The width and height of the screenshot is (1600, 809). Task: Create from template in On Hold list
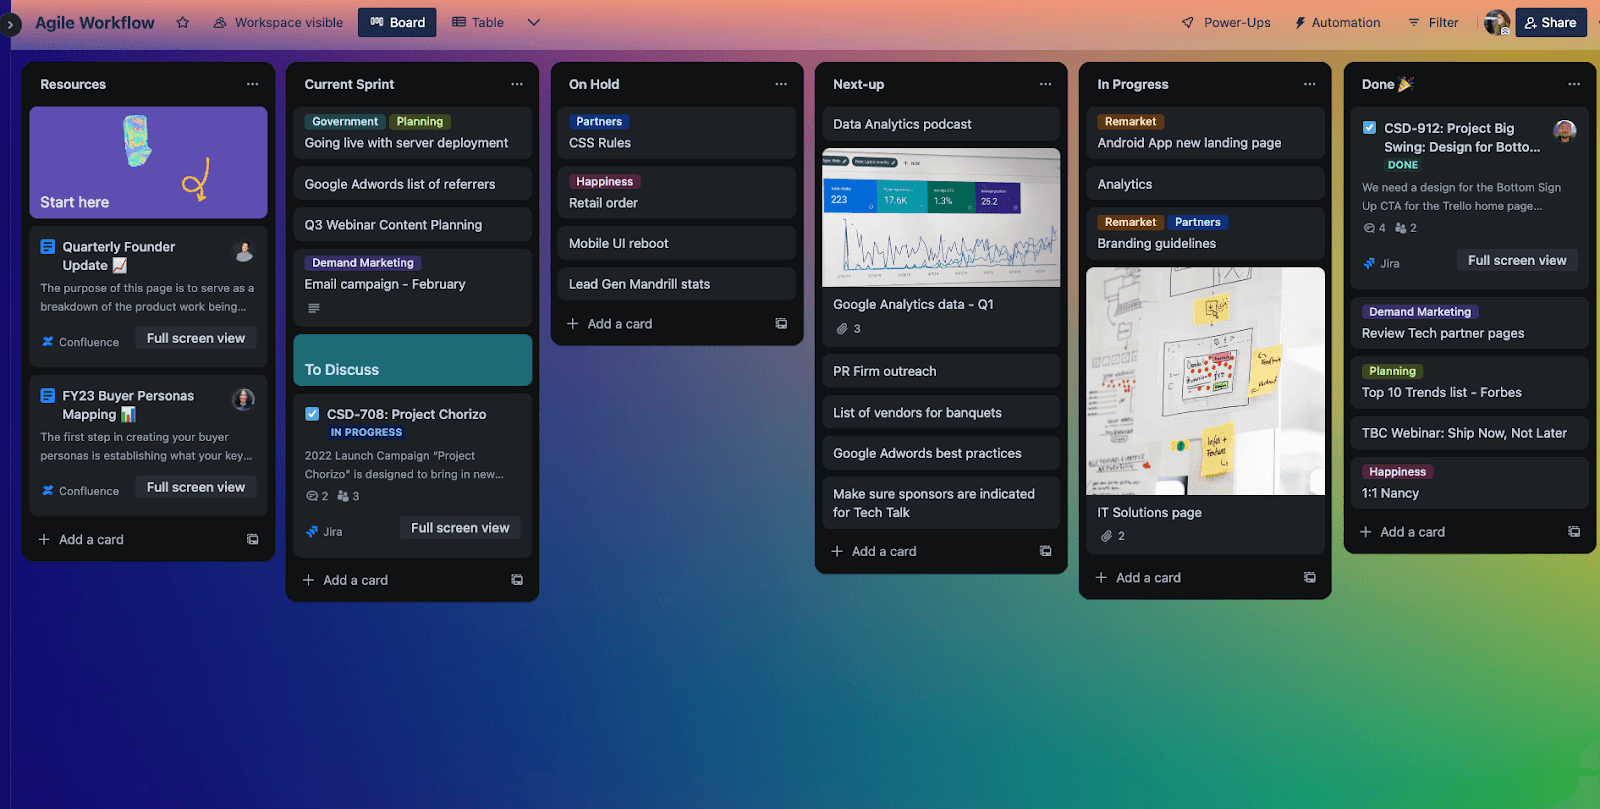(781, 324)
